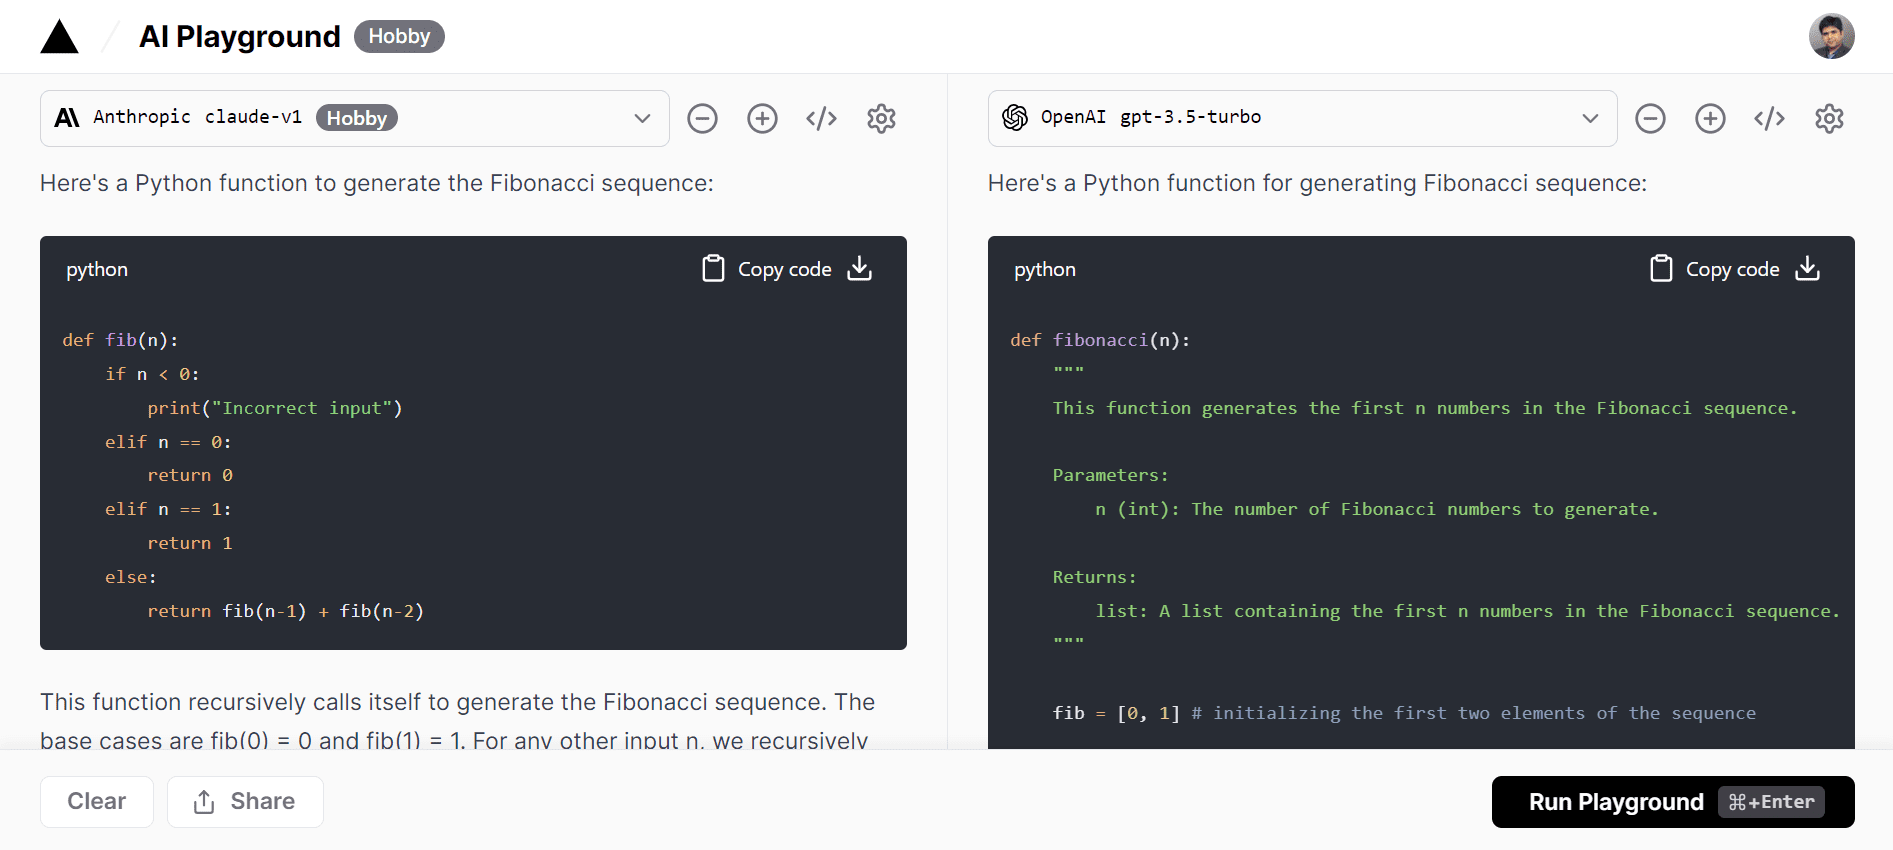Image resolution: width=1893 pixels, height=850 pixels.
Task: View code for the claude-v1 panel
Action: [821, 119]
